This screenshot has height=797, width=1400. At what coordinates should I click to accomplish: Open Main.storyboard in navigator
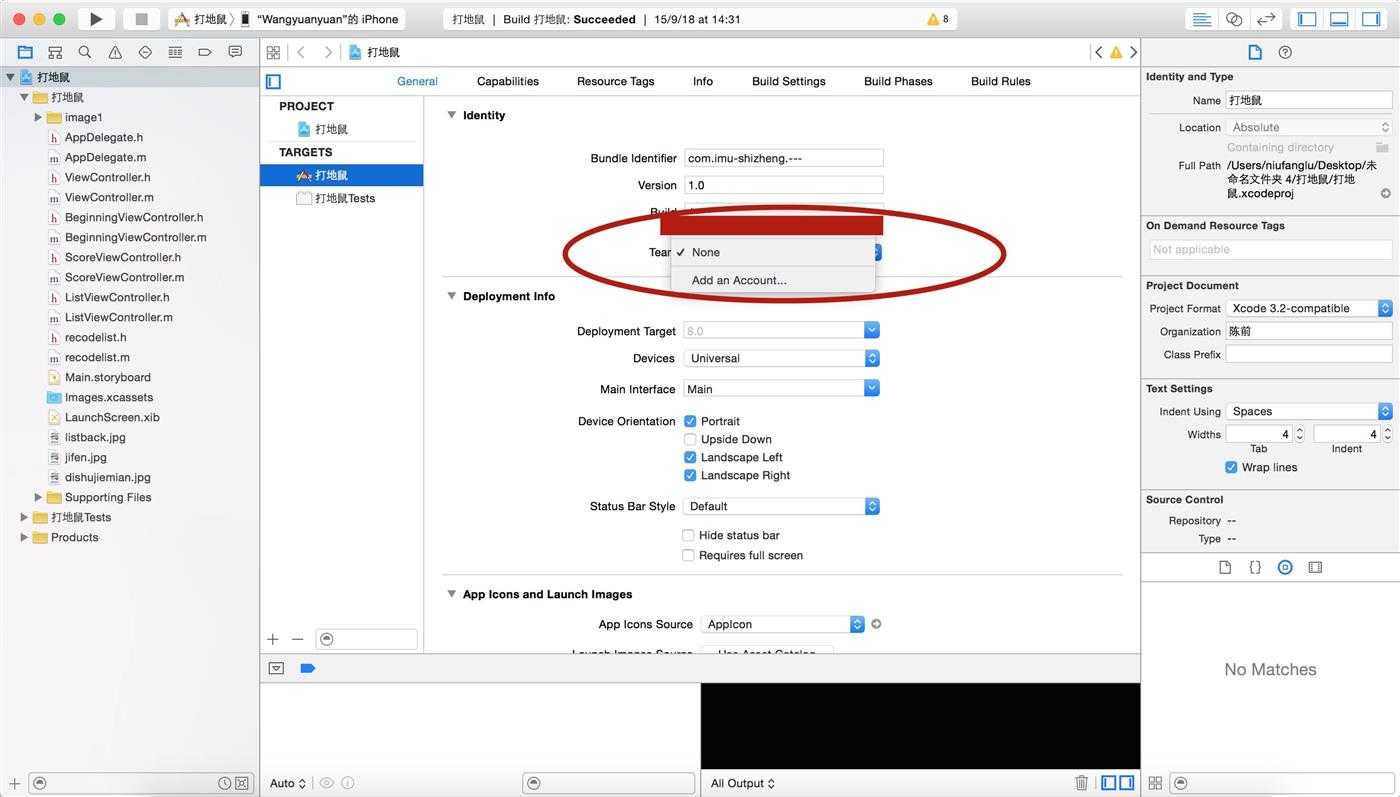point(108,377)
